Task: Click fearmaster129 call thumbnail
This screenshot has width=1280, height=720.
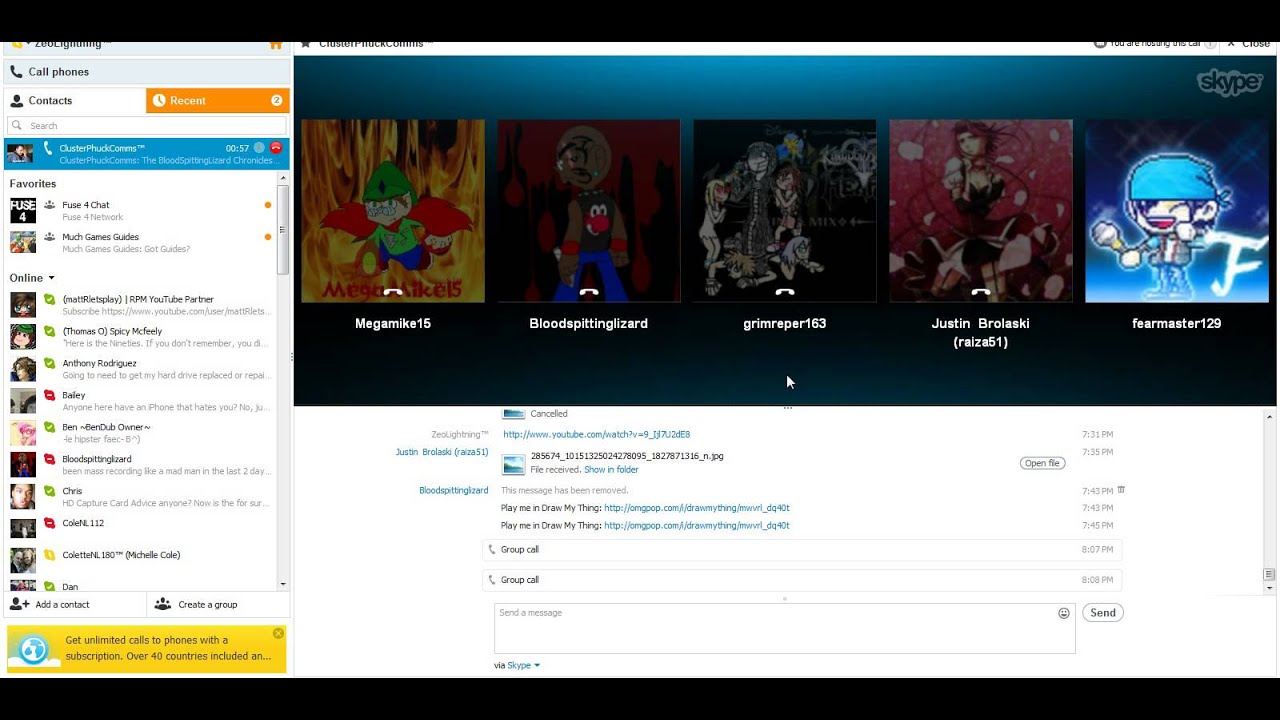Action: [1177, 211]
